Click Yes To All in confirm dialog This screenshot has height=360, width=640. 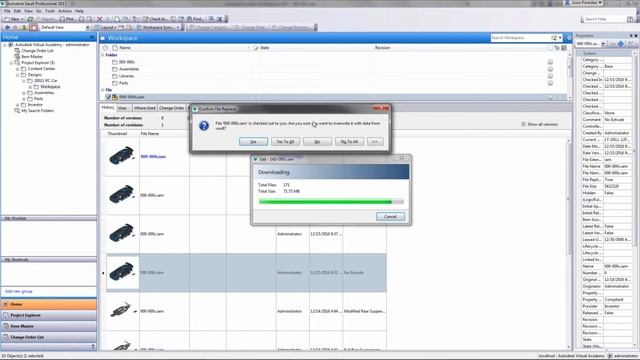click(x=285, y=142)
